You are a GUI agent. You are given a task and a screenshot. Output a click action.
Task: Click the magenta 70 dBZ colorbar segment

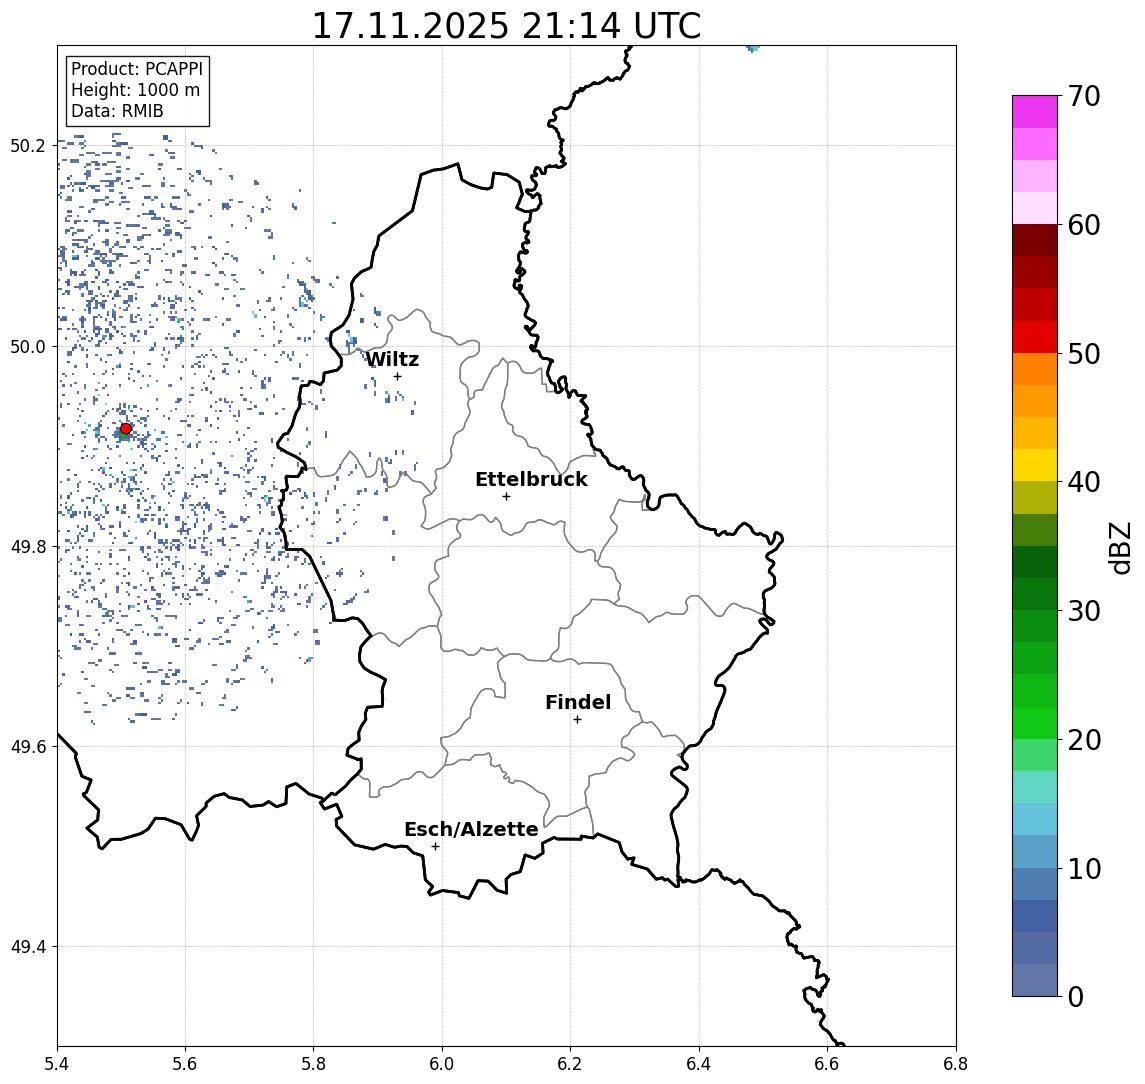[1035, 112]
